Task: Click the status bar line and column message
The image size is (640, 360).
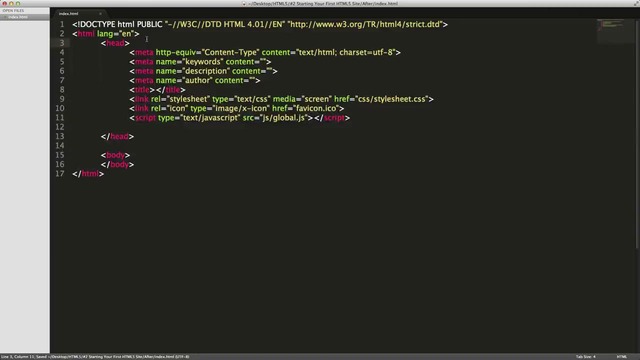Action: pyautogui.click(x=95, y=357)
